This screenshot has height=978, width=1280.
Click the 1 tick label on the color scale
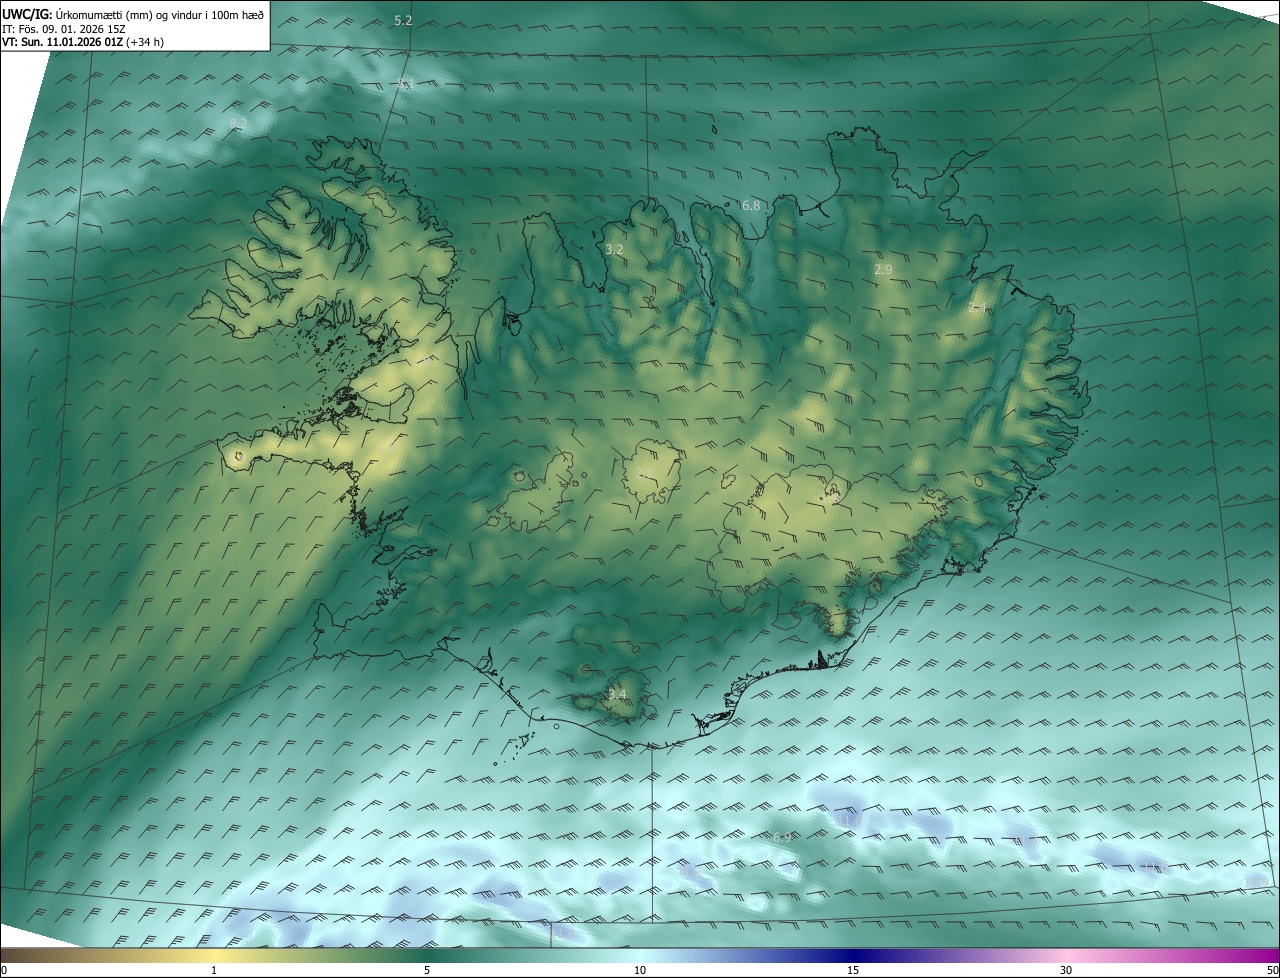coord(214,970)
